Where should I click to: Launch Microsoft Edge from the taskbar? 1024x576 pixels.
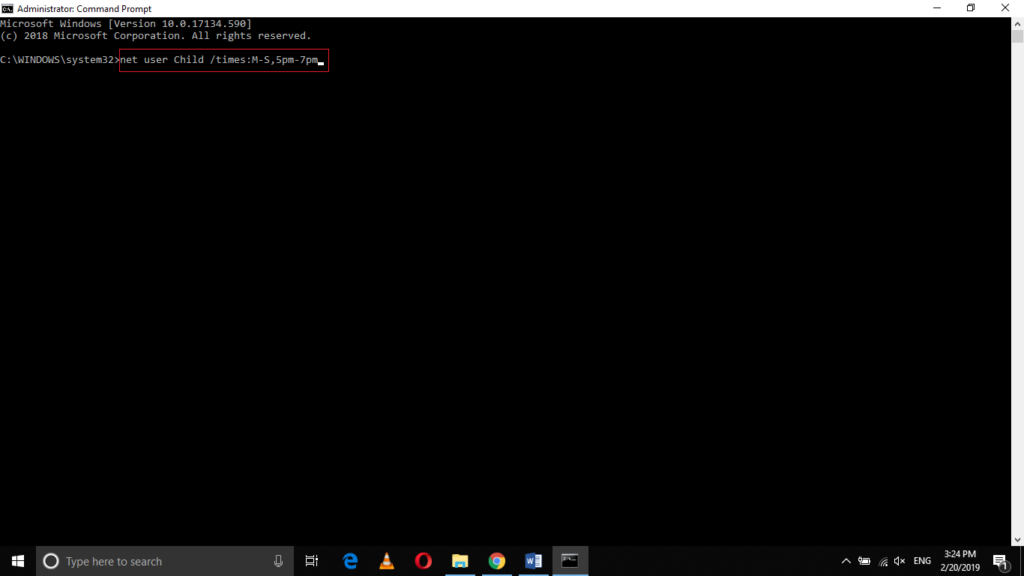pos(350,561)
